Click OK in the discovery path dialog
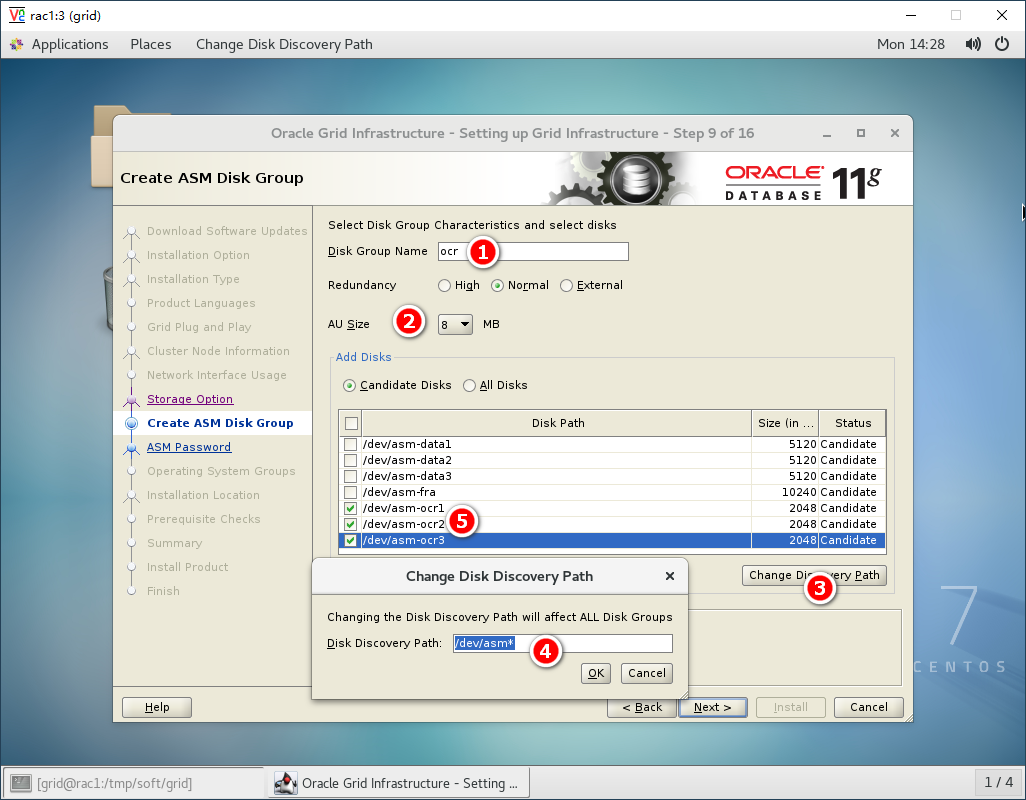The image size is (1026, 800). tap(596, 673)
